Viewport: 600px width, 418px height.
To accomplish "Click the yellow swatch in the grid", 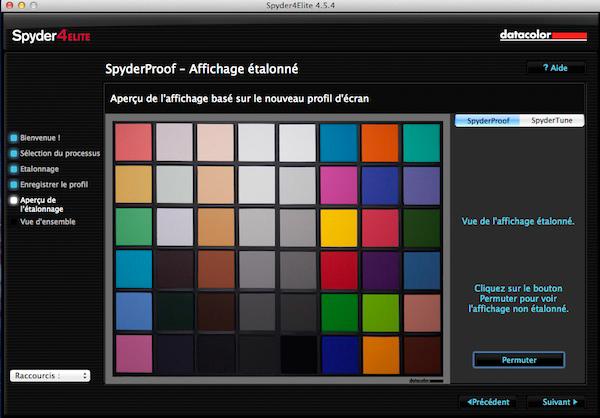I will point(338,227).
